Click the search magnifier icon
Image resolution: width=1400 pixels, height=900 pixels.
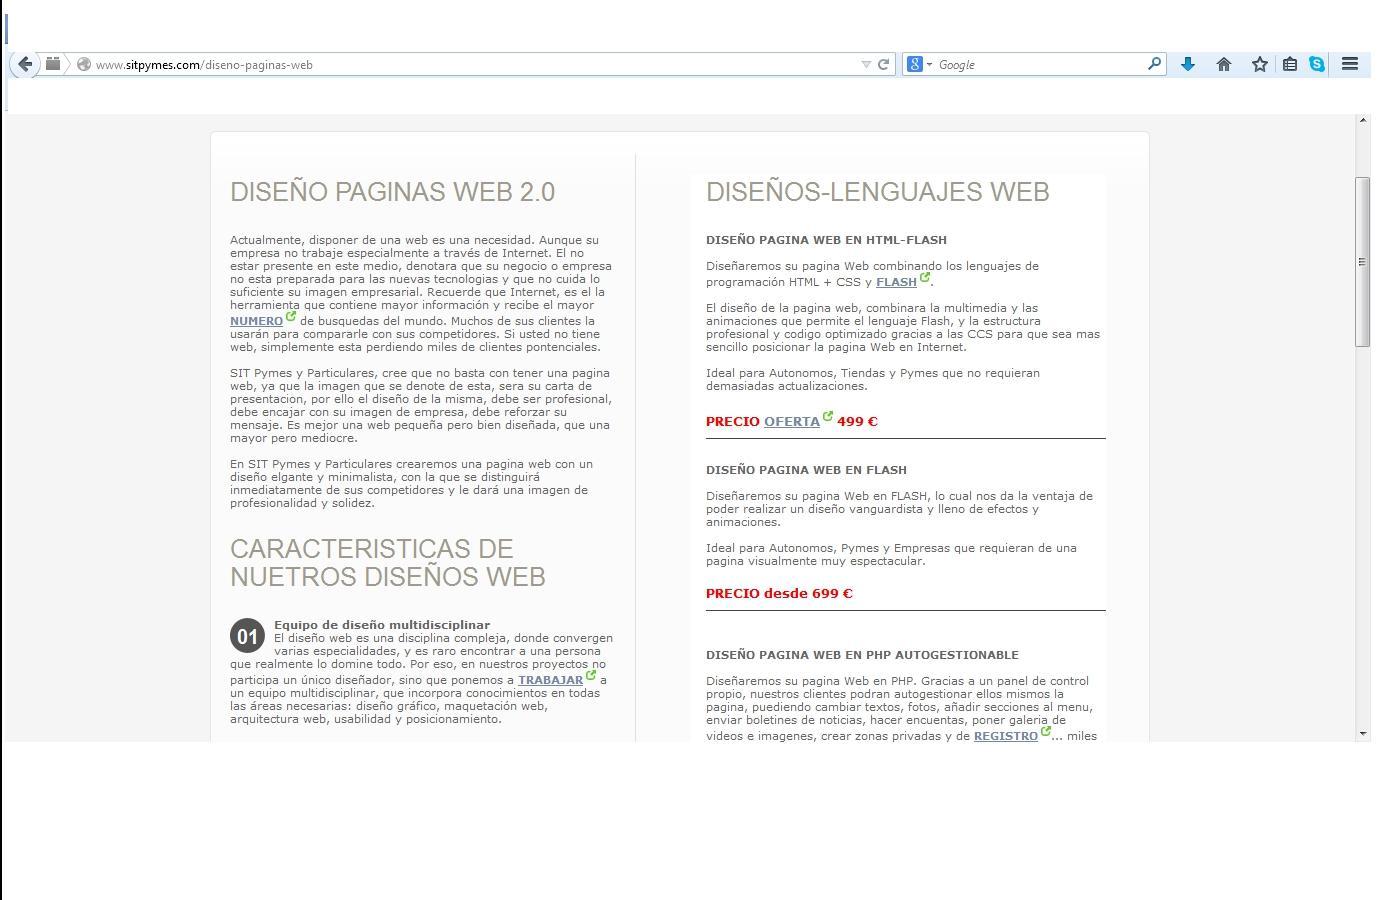[x=1155, y=64]
